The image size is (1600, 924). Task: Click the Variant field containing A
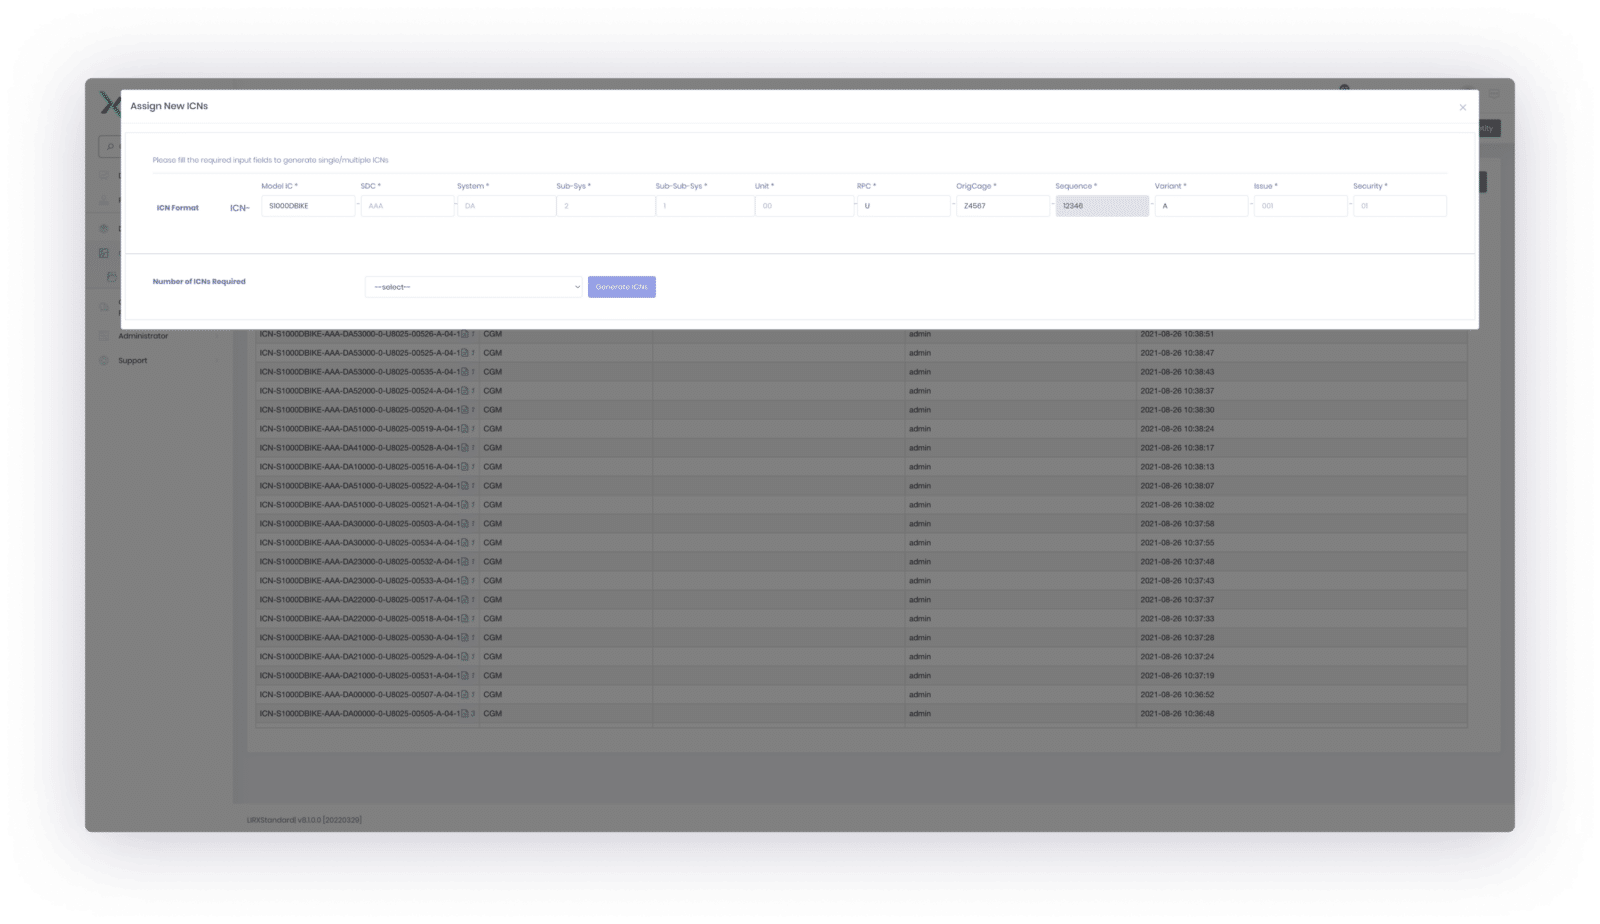(1200, 205)
